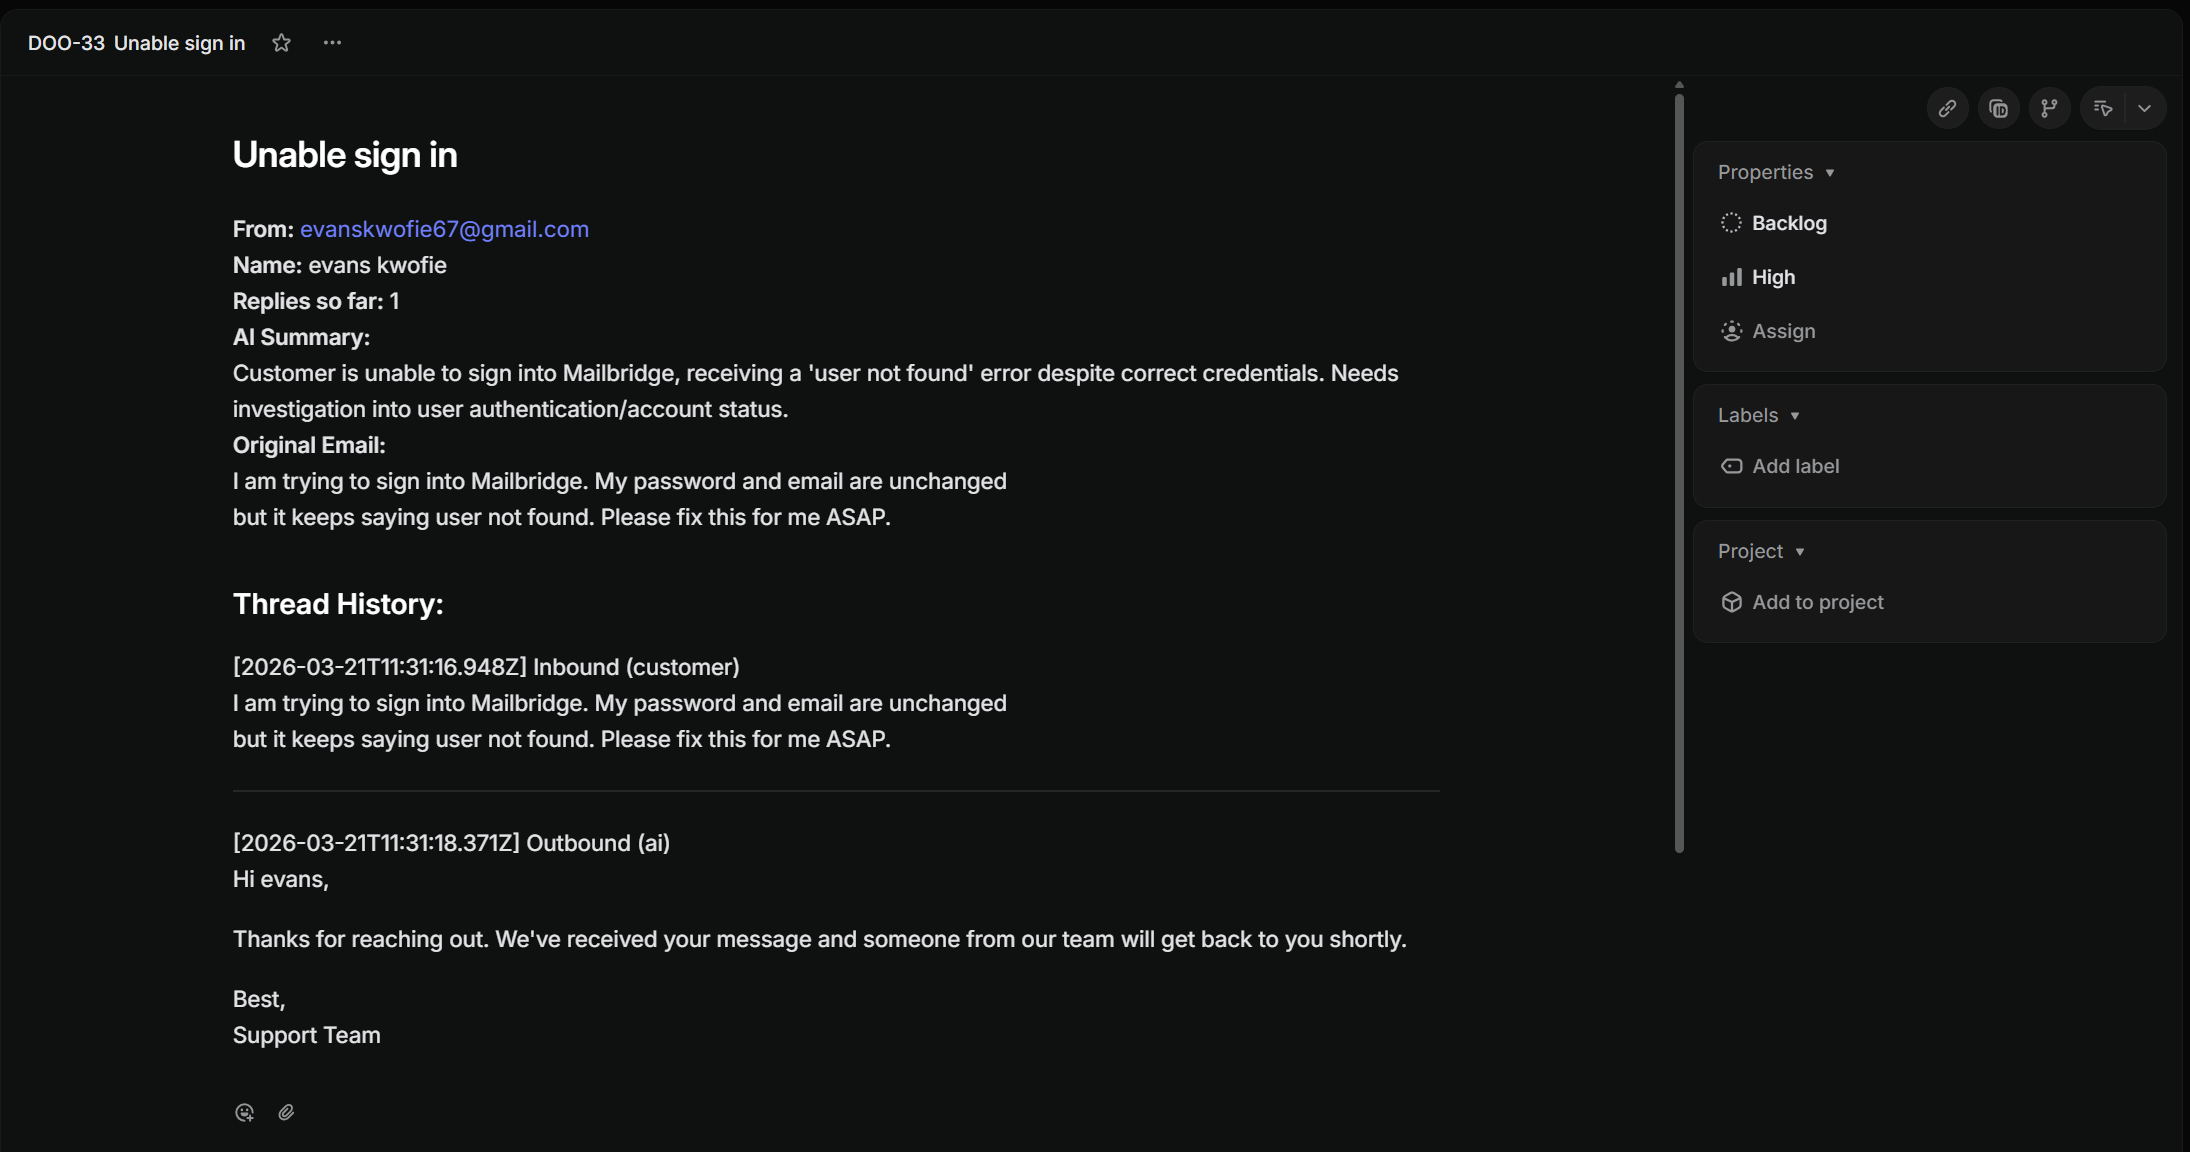Click Add to project

(x=1816, y=602)
